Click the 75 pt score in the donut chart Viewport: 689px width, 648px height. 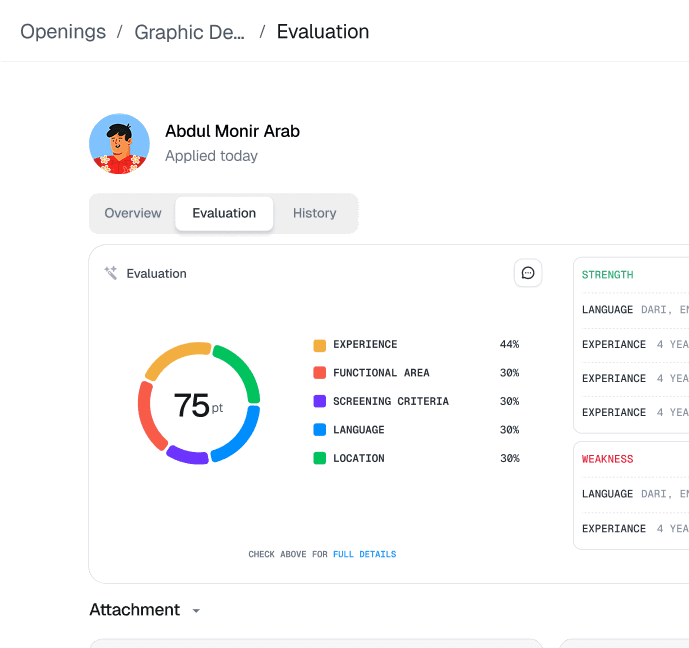click(x=198, y=405)
